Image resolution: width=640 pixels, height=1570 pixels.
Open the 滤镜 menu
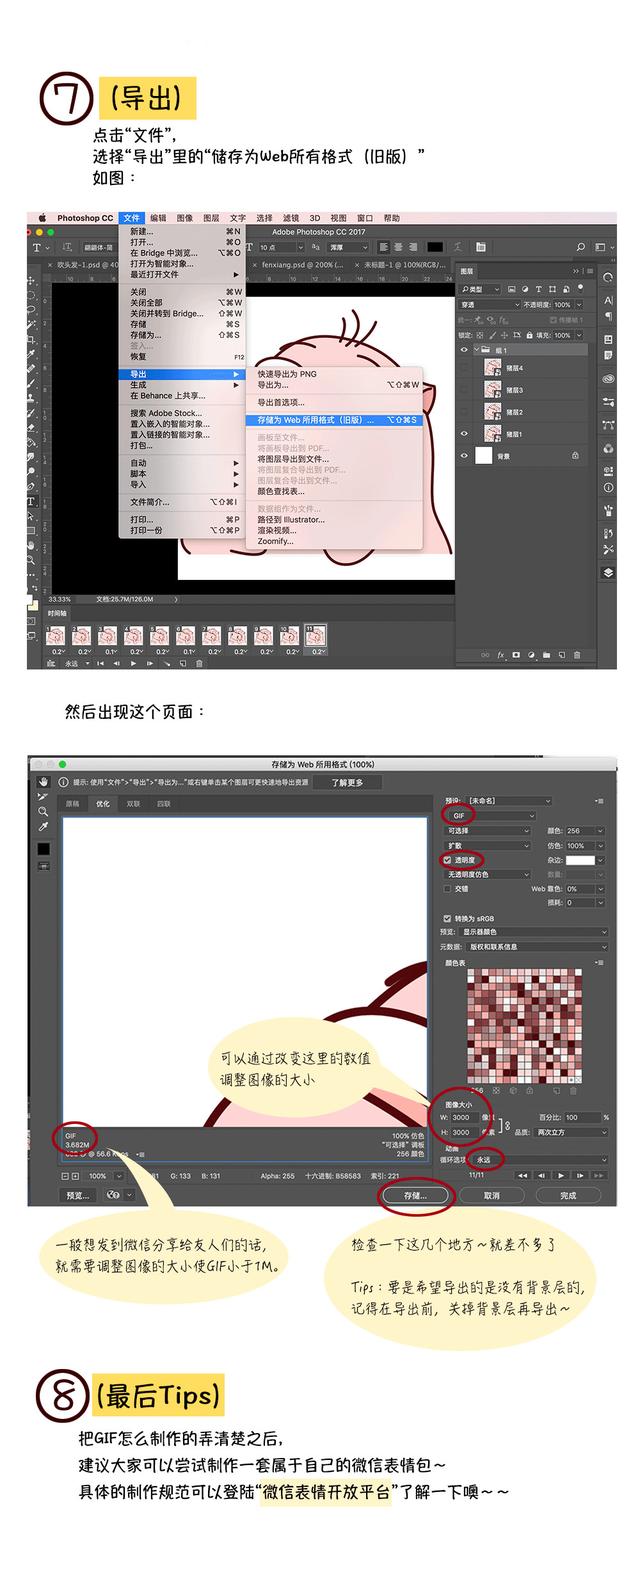(x=291, y=218)
